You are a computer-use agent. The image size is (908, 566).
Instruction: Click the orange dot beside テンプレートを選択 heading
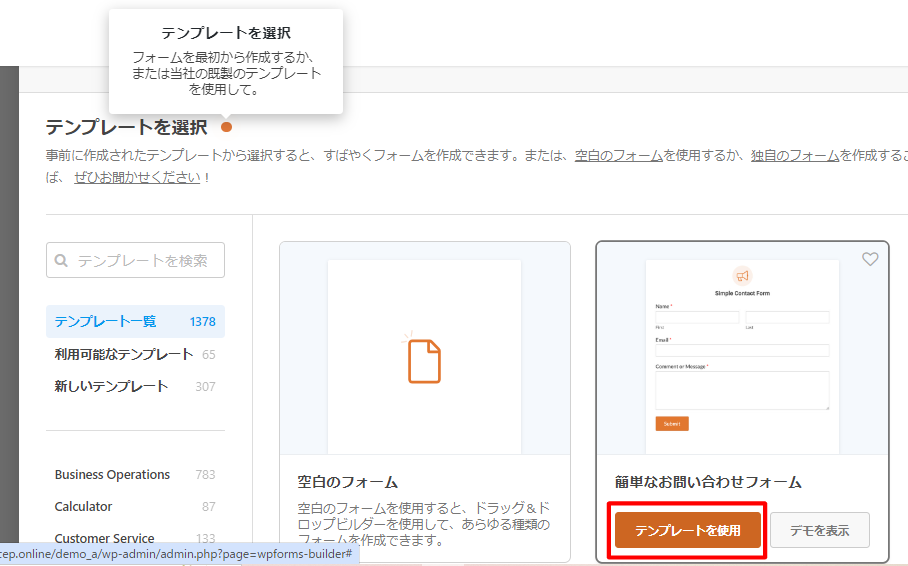point(226,127)
